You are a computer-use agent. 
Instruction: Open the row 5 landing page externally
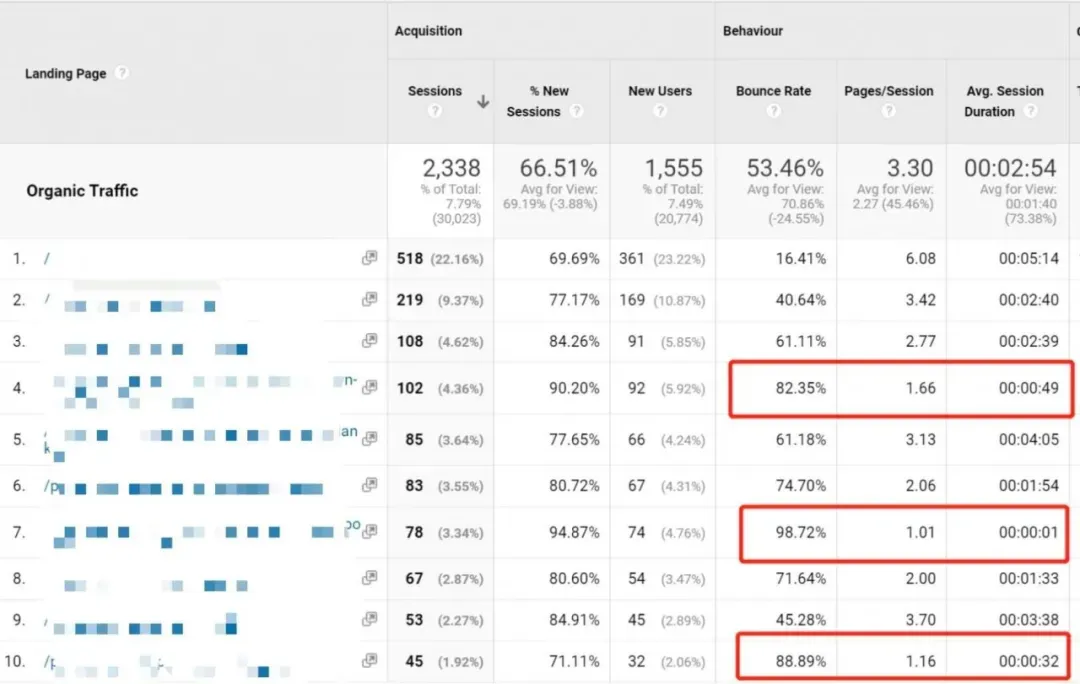(x=370, y=438)
